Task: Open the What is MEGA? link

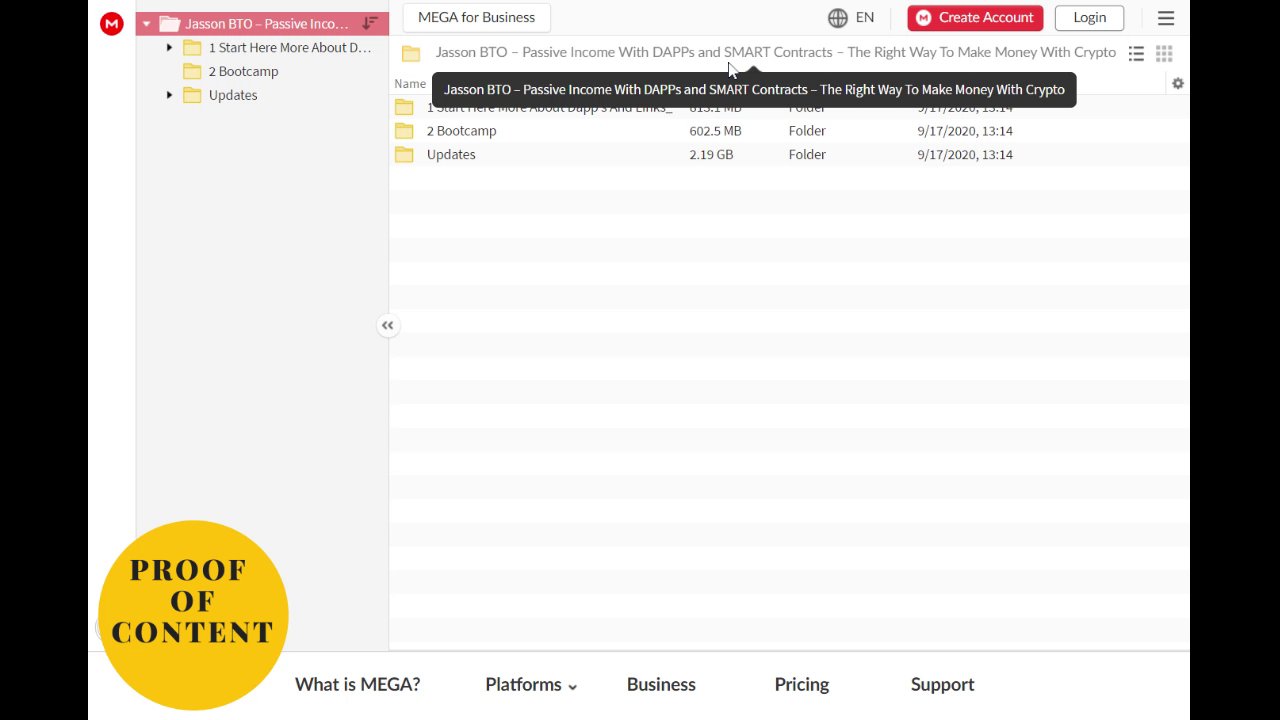Action: coord(357,685)
